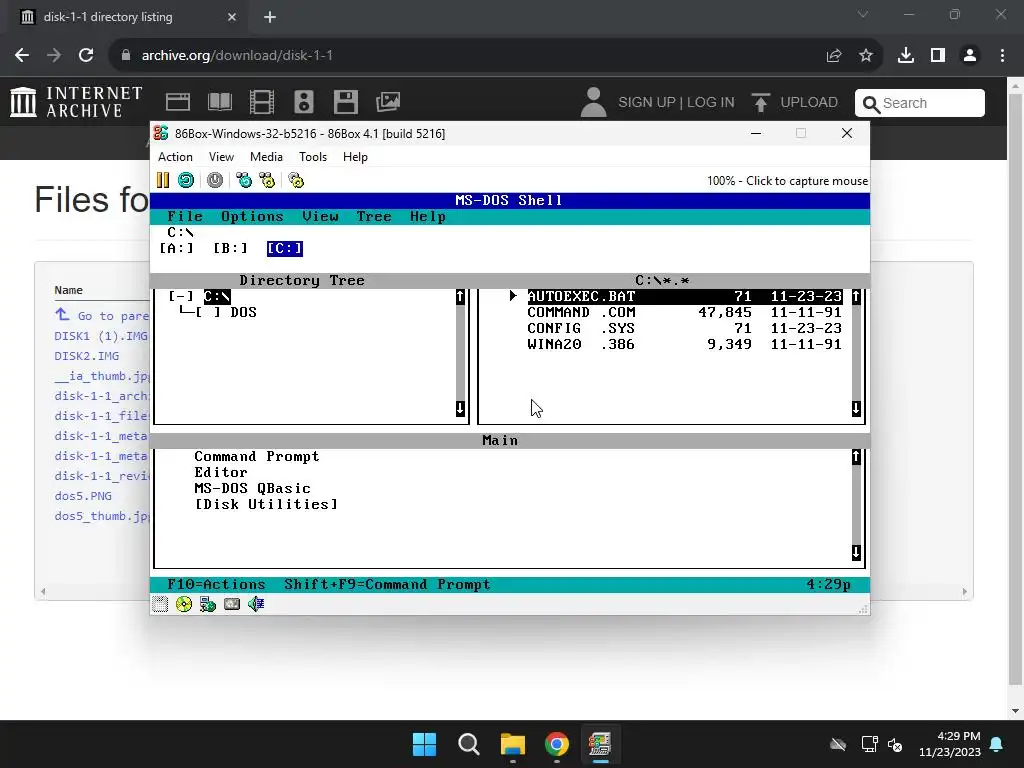This screenshot has height=768, width=1024.
Task: Select the COMMAND.COM file
Action: coord(684,312)
